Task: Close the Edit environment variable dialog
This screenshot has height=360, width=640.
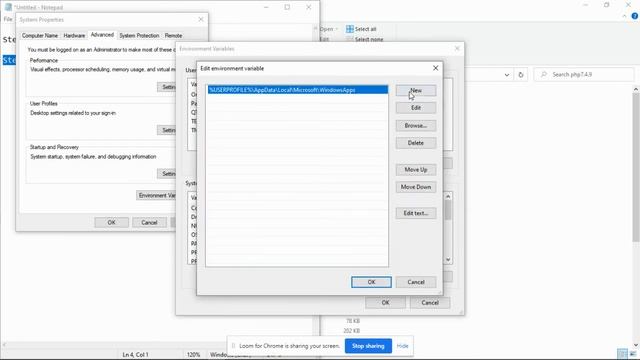Action: [x=436, y=68]
